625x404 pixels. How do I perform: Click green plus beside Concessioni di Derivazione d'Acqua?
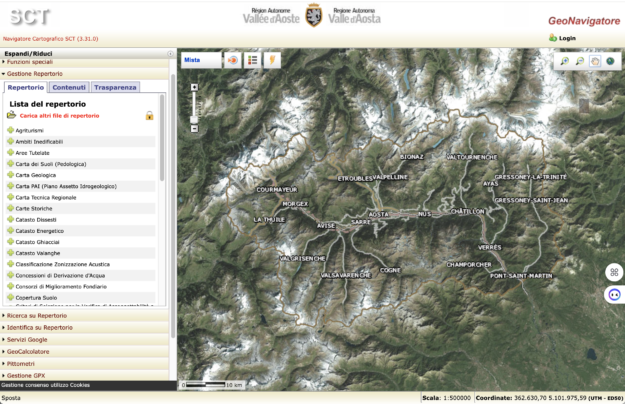(x=11, y=275)
